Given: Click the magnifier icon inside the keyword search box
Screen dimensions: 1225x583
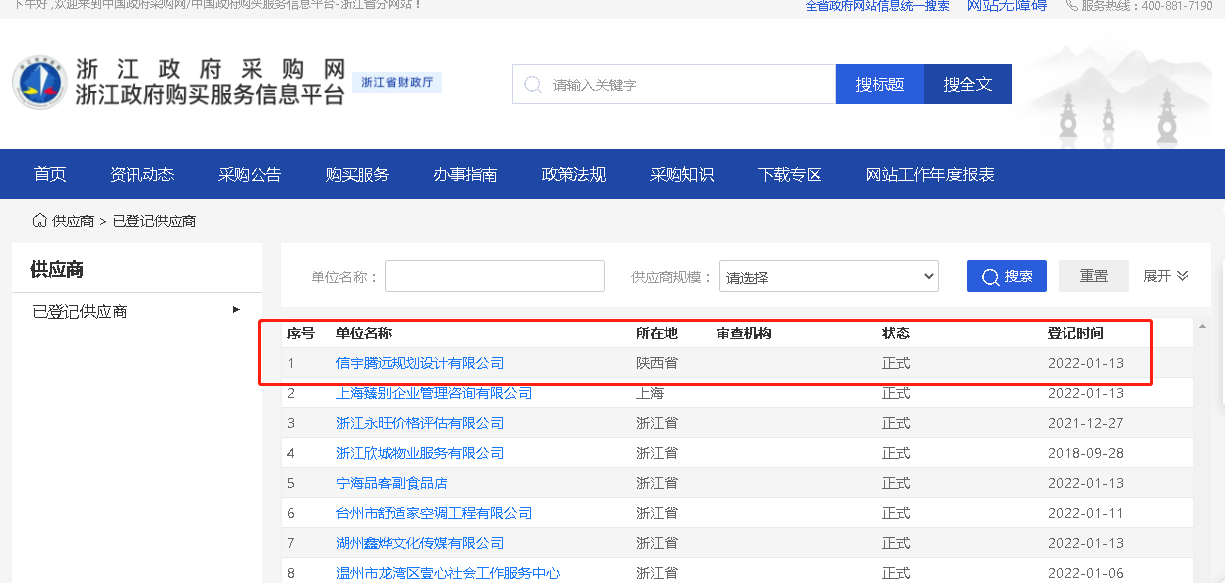Looking at the screenshot, I should (532, 84).
